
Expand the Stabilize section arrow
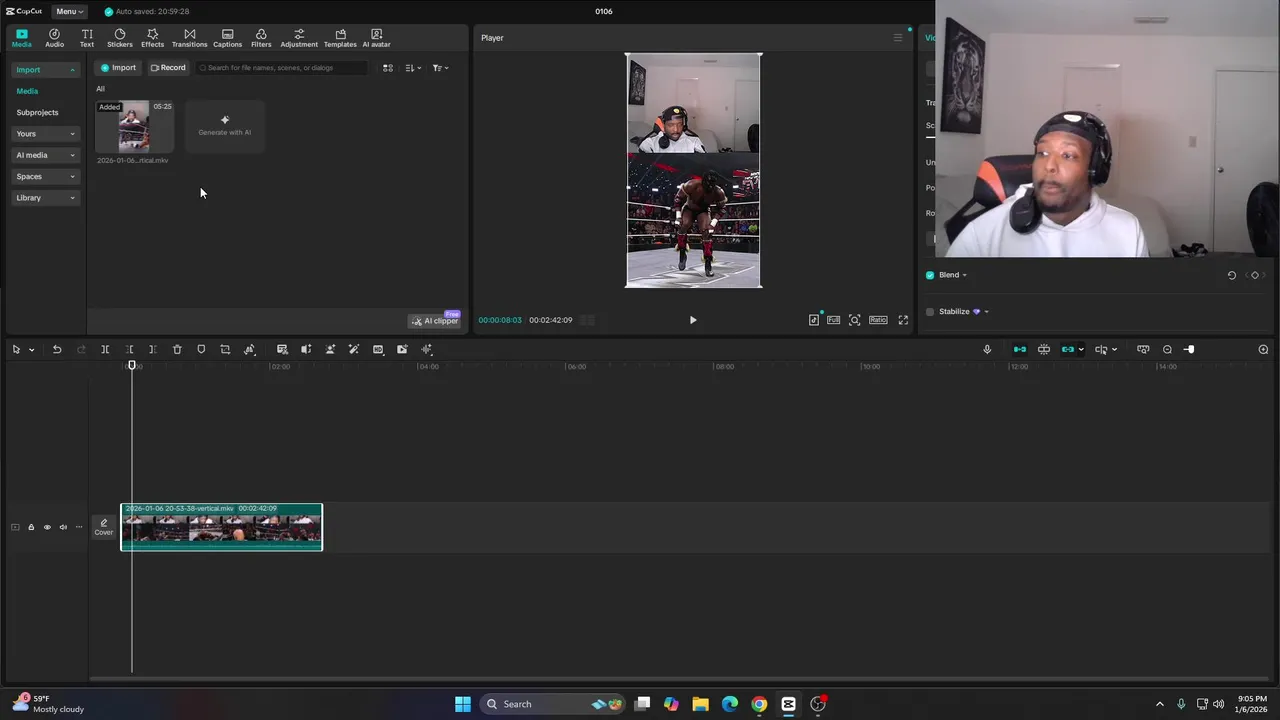[987, 312]
